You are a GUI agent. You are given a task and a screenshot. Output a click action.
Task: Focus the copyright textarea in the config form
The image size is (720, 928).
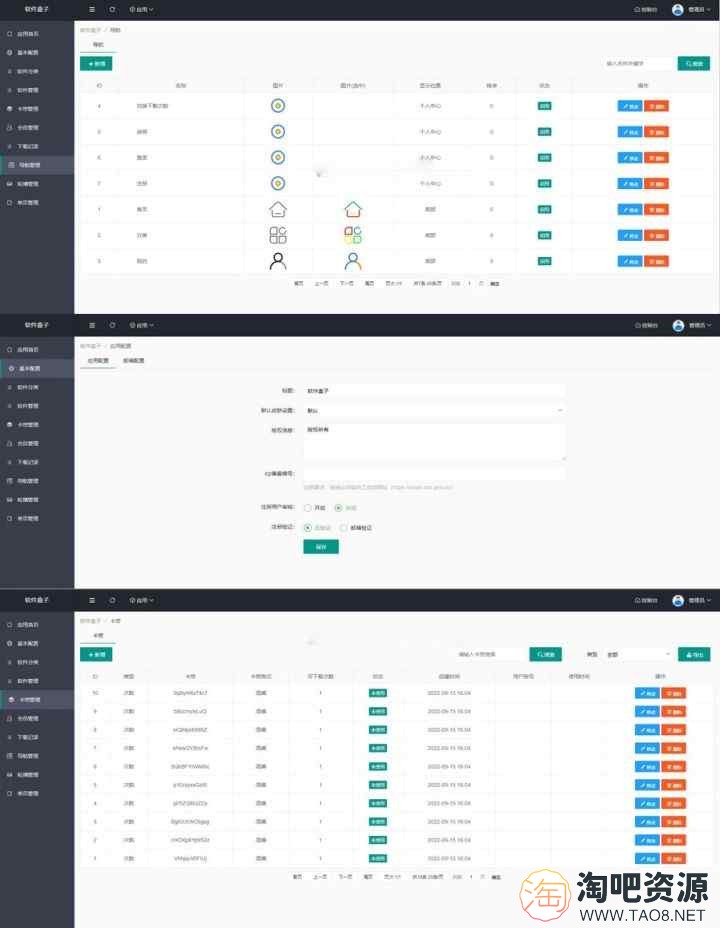click(434, 442)
